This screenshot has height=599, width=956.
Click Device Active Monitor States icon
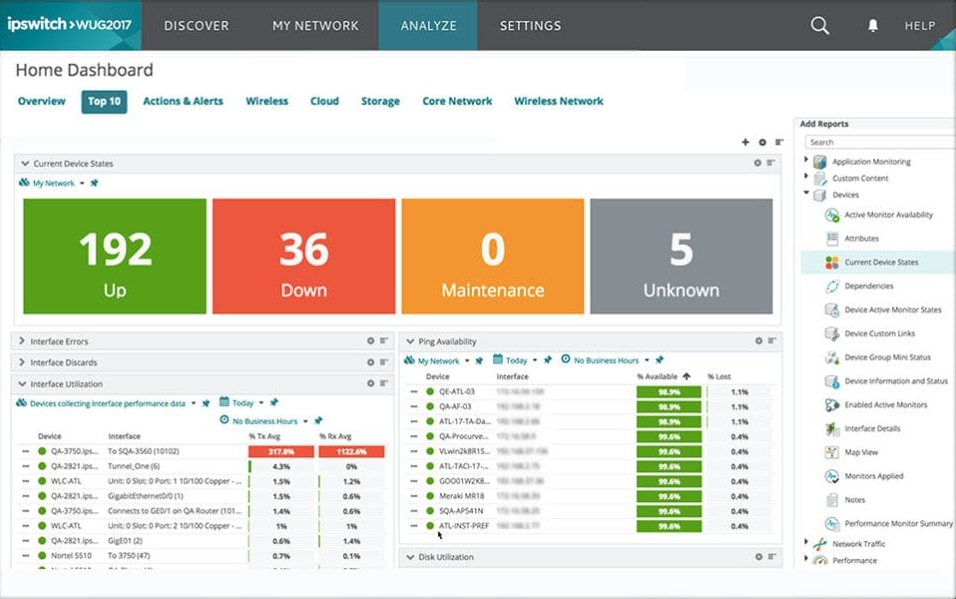[832, 310]
